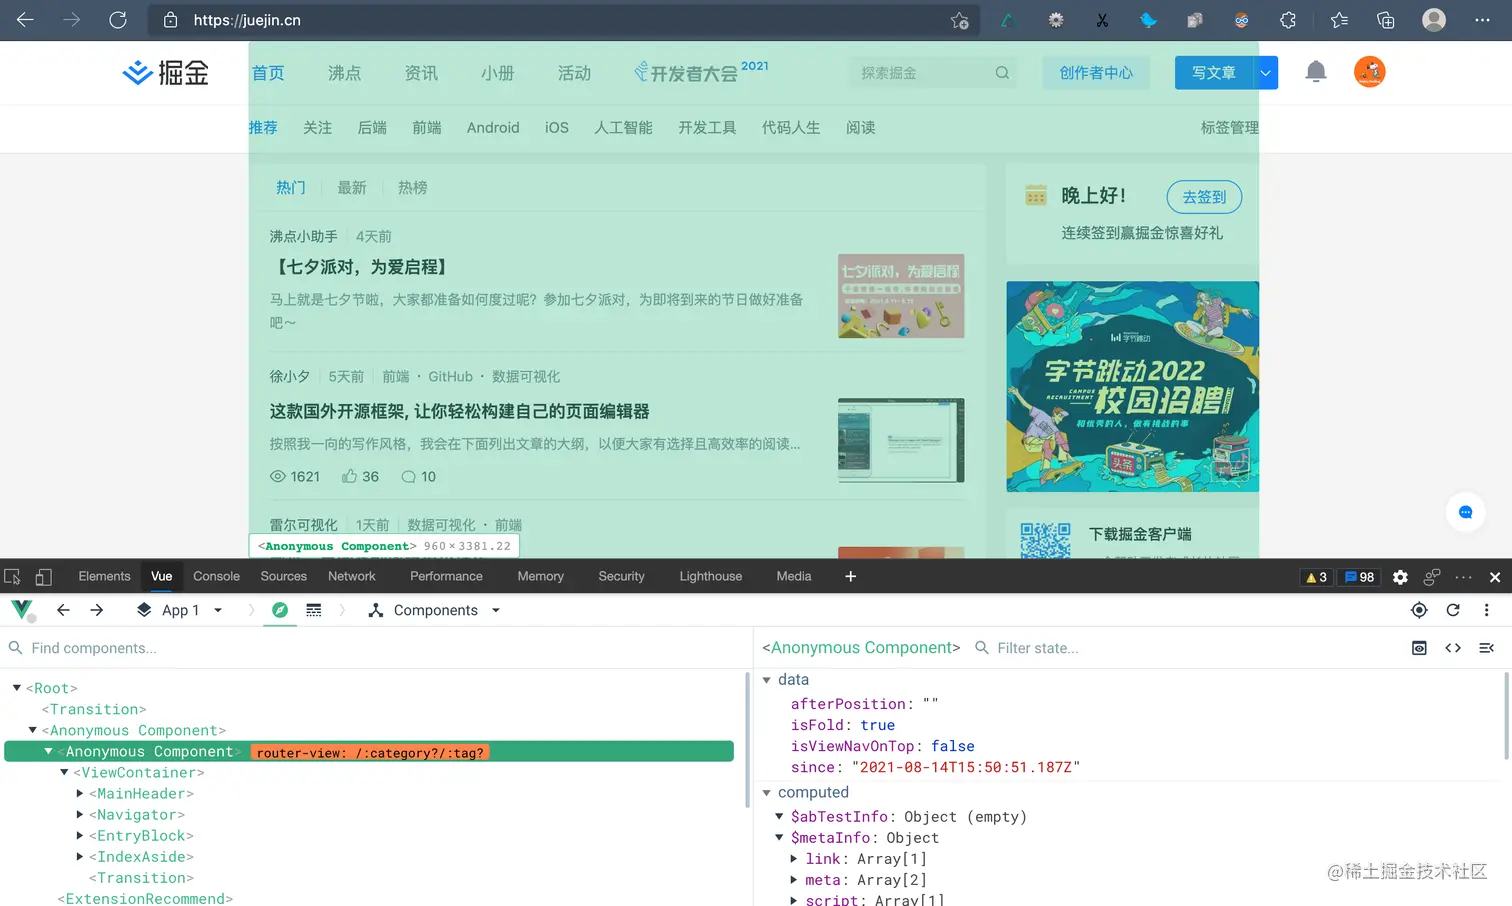Force refresh Vue devtools
The height and width of the screenshot is (906, 1512).
click(1453, 610)
